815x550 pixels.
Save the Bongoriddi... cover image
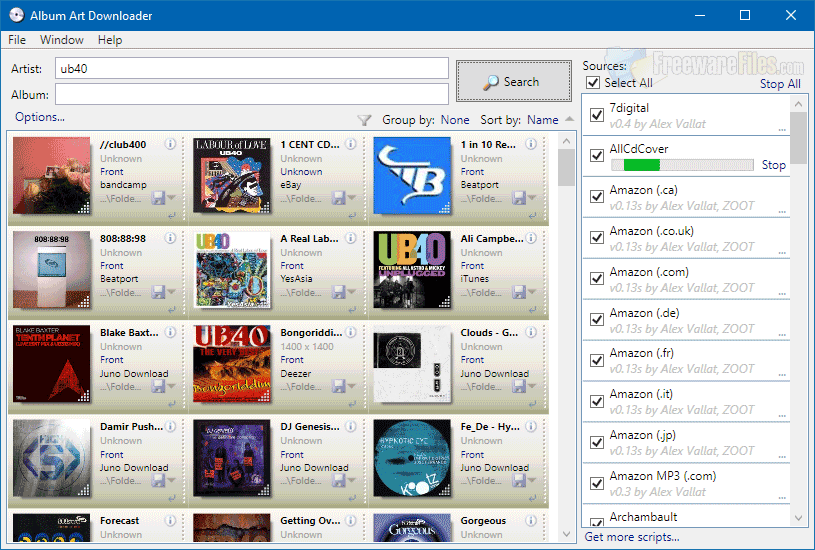pyautogui.click(x=338, y=386)
